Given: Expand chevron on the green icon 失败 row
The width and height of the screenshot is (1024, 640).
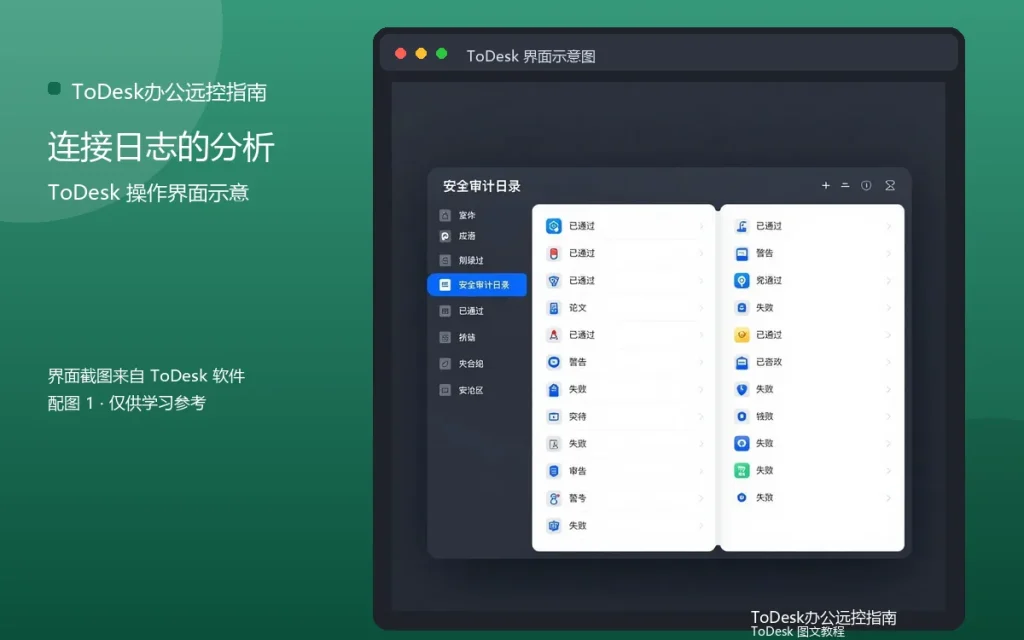Looking at the screenshot, I should tap(889, 470).
